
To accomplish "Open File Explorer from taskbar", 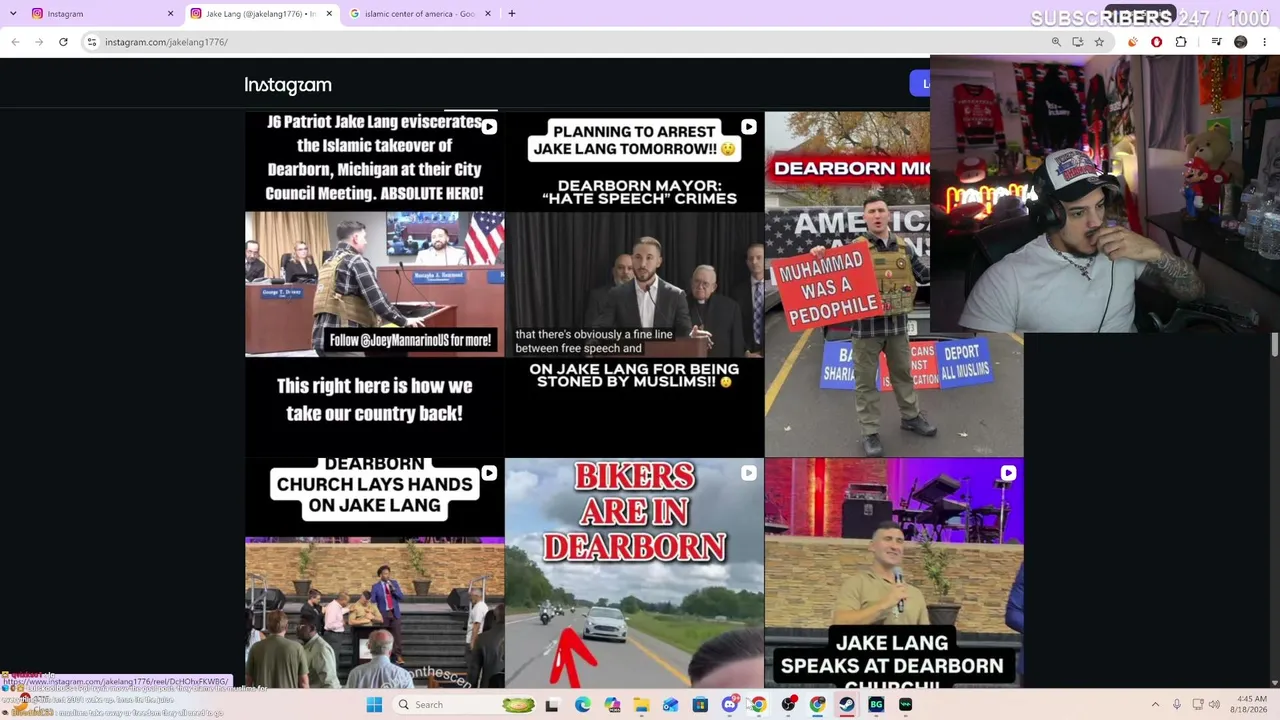I will [641, 705].
